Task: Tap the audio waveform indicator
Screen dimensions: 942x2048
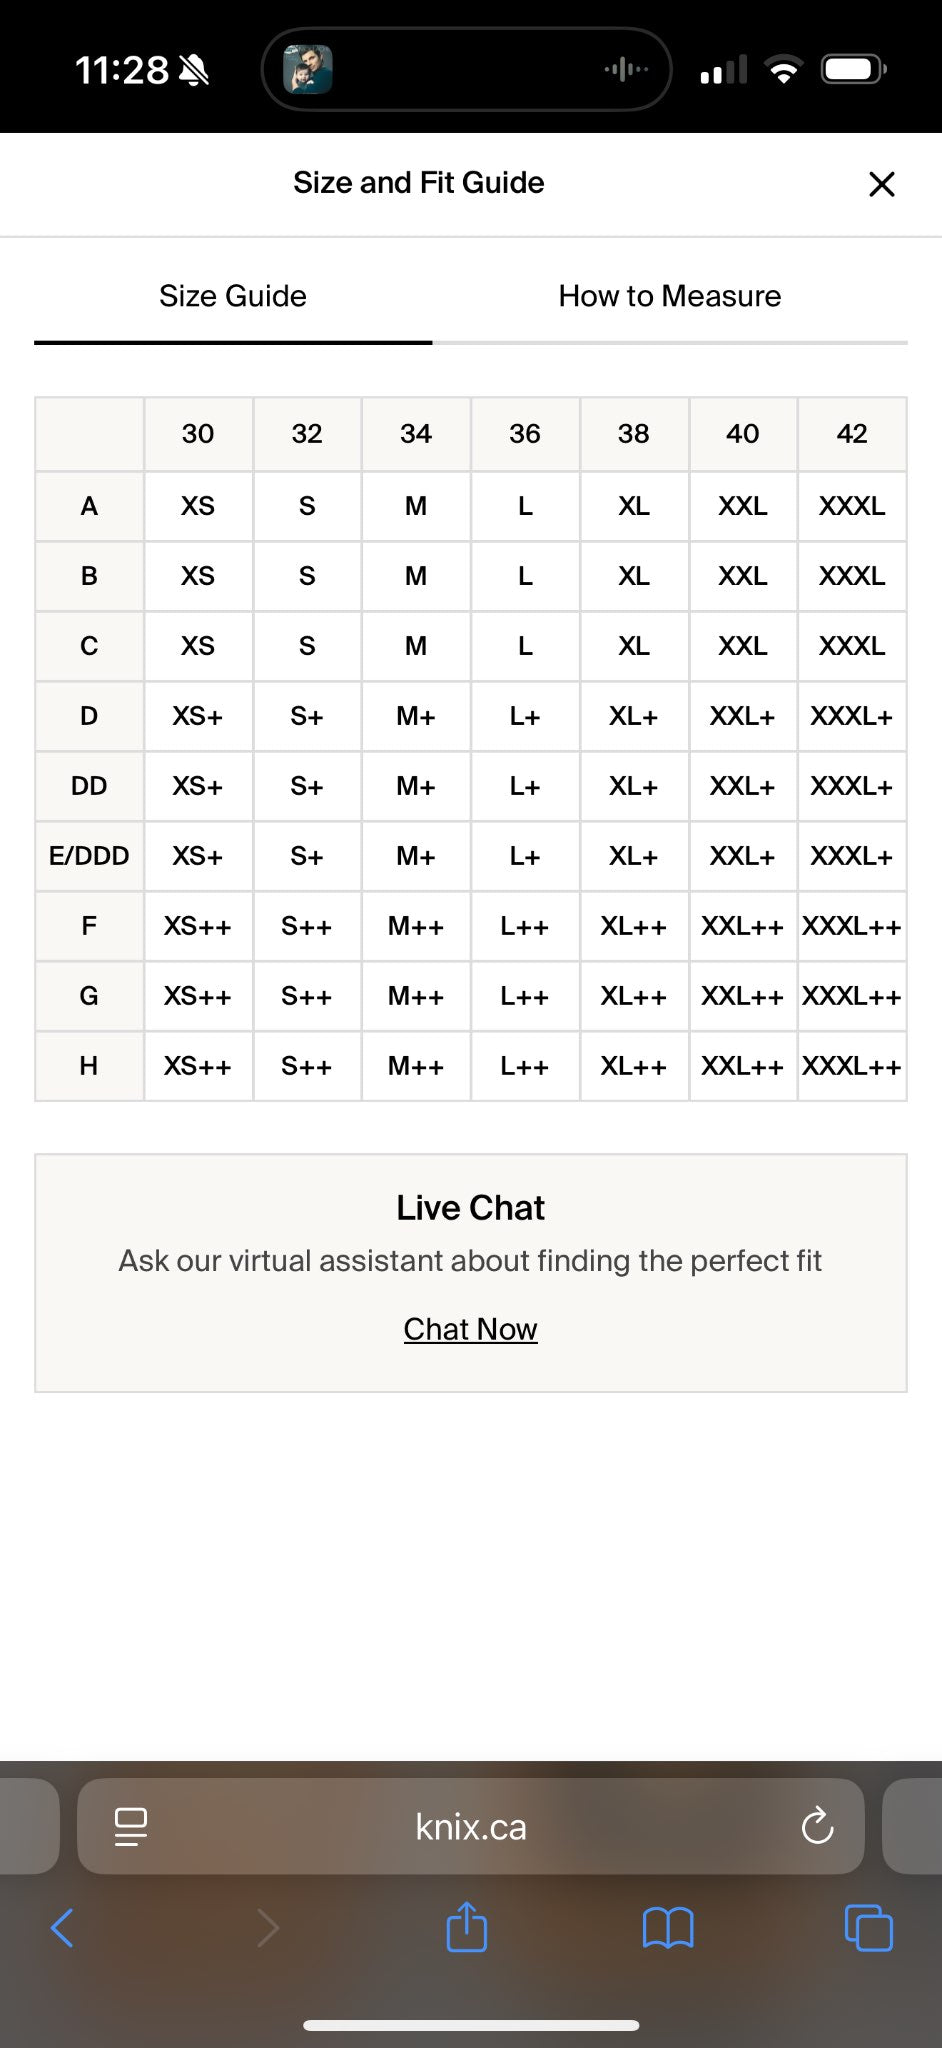Action: 626,70
